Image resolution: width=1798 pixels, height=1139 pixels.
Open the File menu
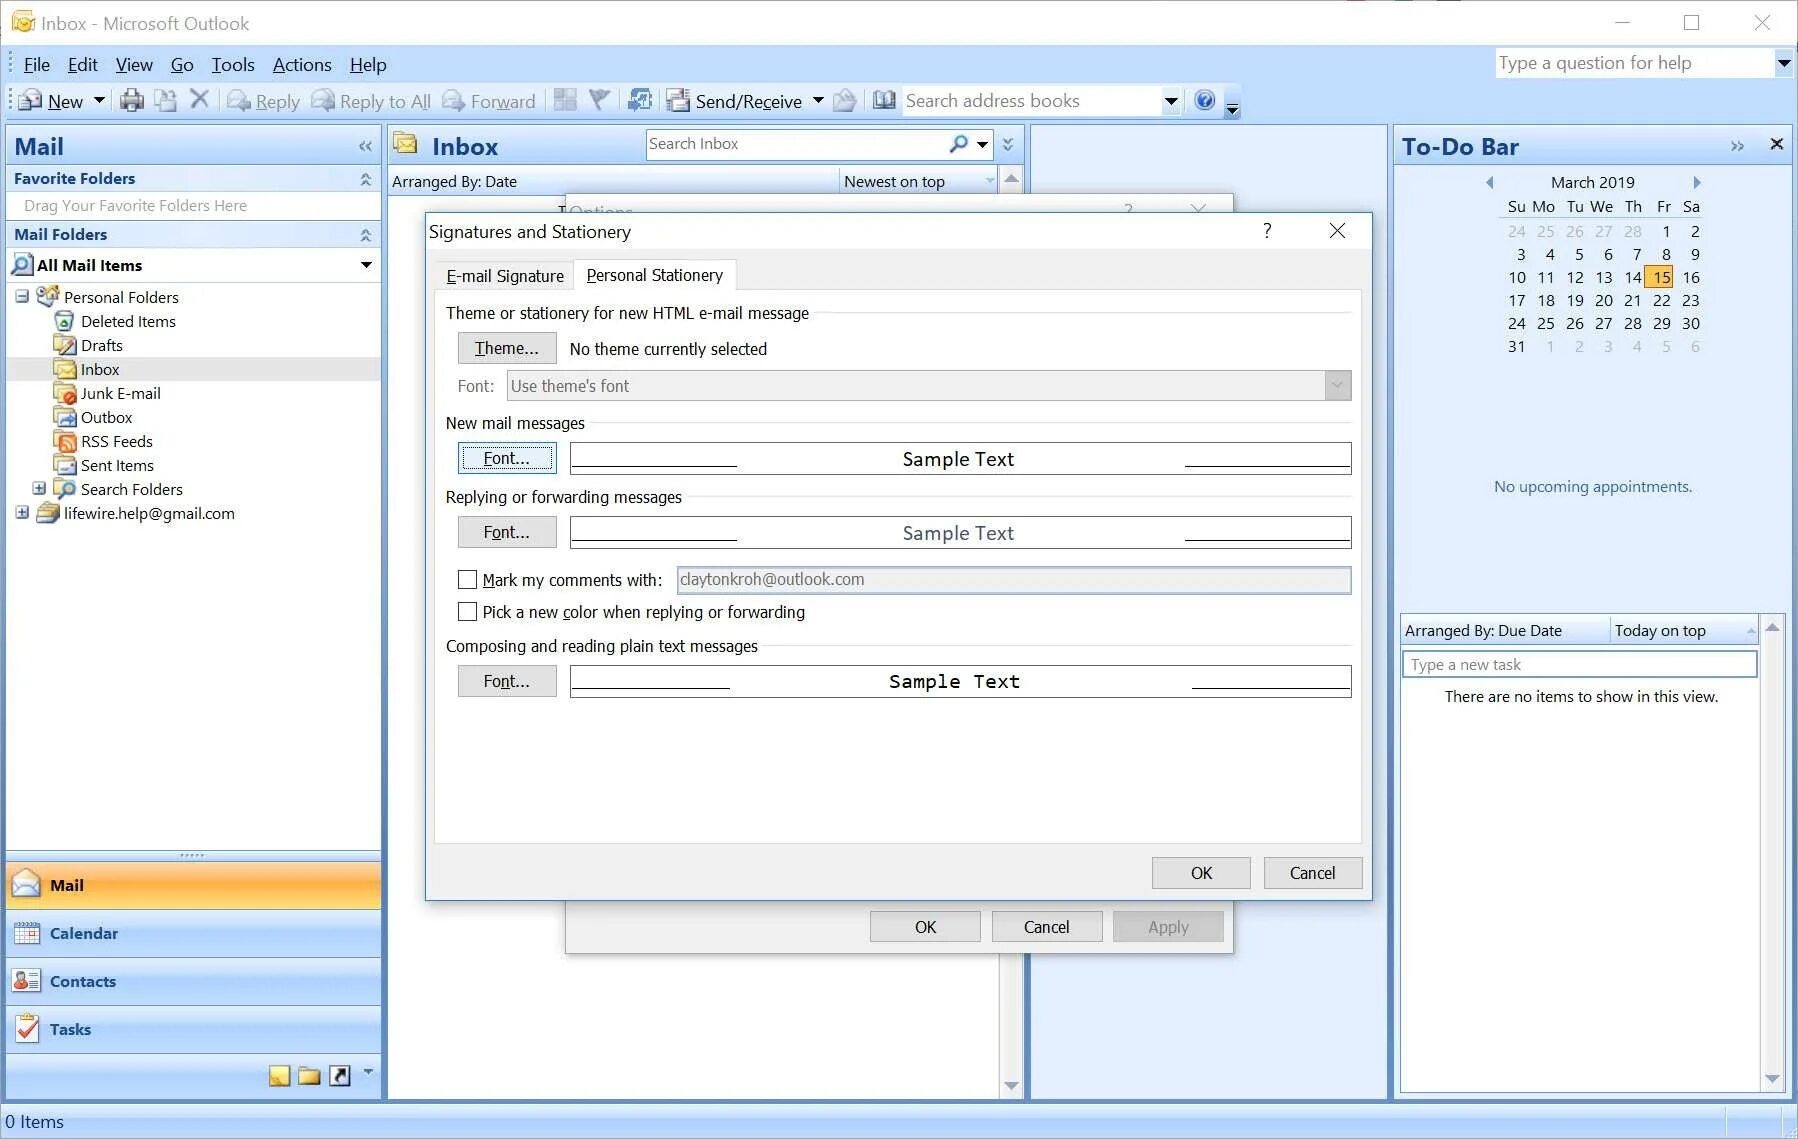pos(36,65)
